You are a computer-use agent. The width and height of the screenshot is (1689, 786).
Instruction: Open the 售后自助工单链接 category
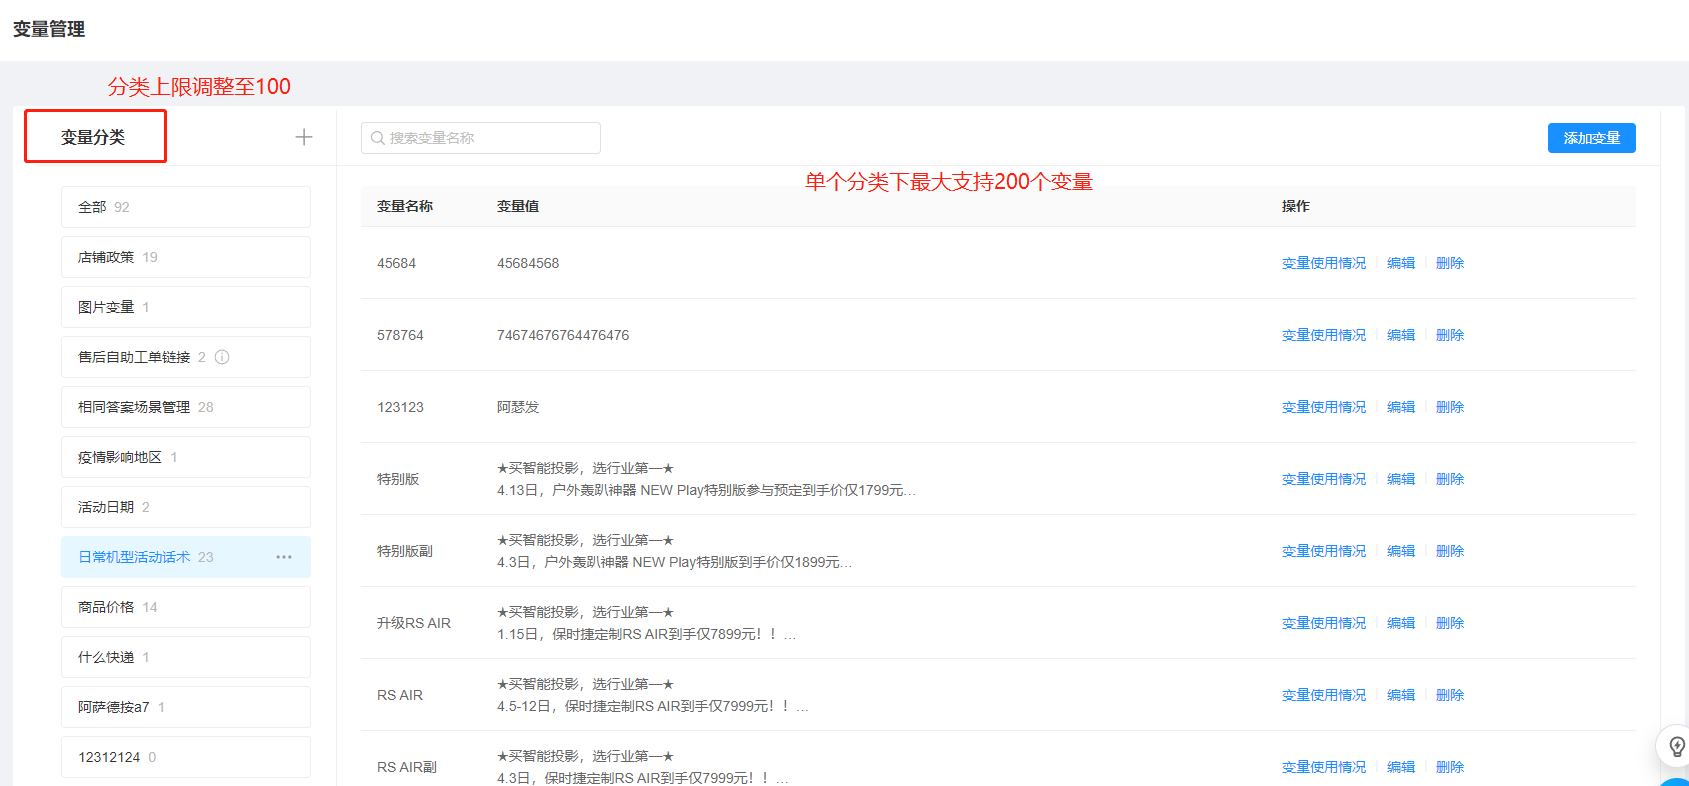point(186,357)
